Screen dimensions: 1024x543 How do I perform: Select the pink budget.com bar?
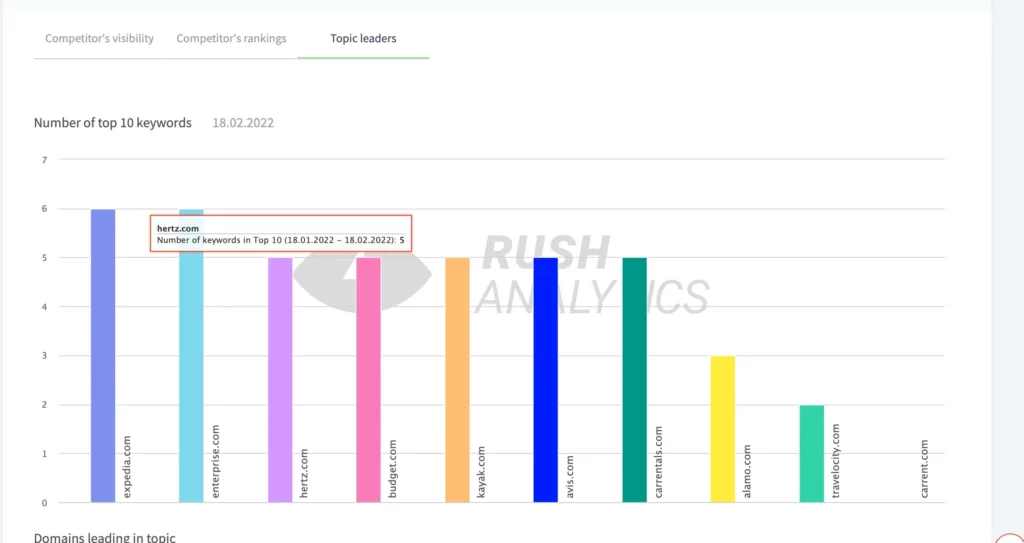pos(368,380)
